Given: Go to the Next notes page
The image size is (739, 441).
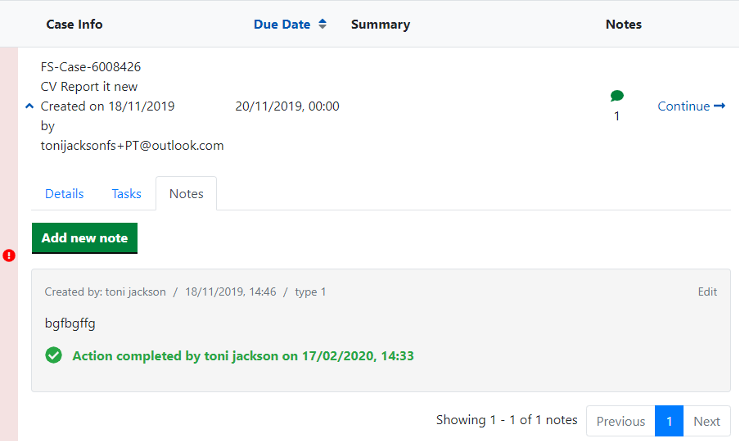Looking at the screenshot, I should click(x=707, y=421).
